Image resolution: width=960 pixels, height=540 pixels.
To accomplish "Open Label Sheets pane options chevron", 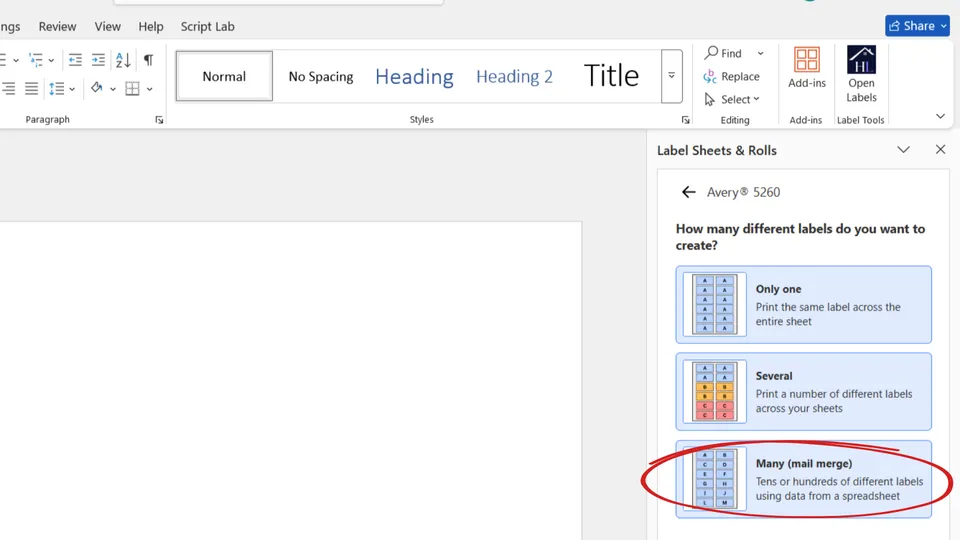I will pyautogui.click(x=903, y=149).
